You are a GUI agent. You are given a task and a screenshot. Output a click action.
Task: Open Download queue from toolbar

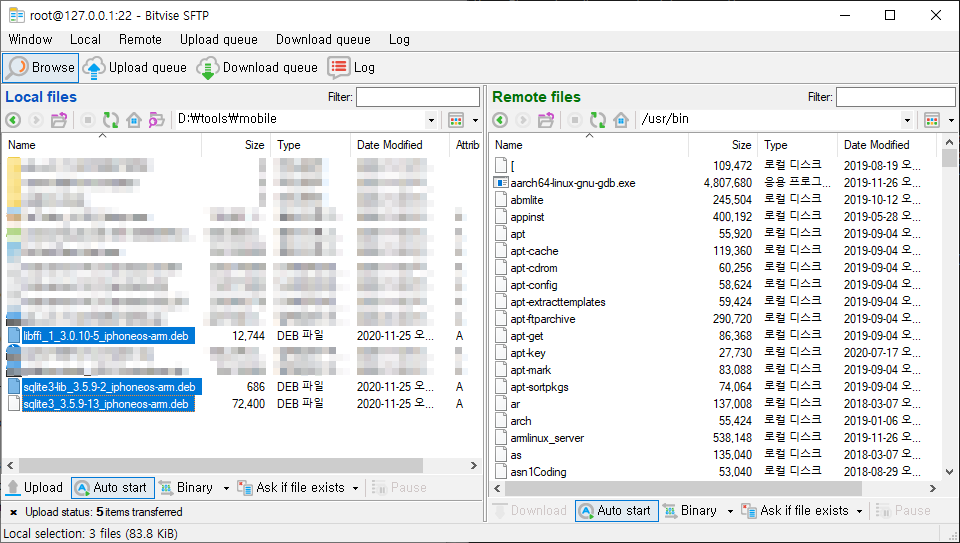257,67
